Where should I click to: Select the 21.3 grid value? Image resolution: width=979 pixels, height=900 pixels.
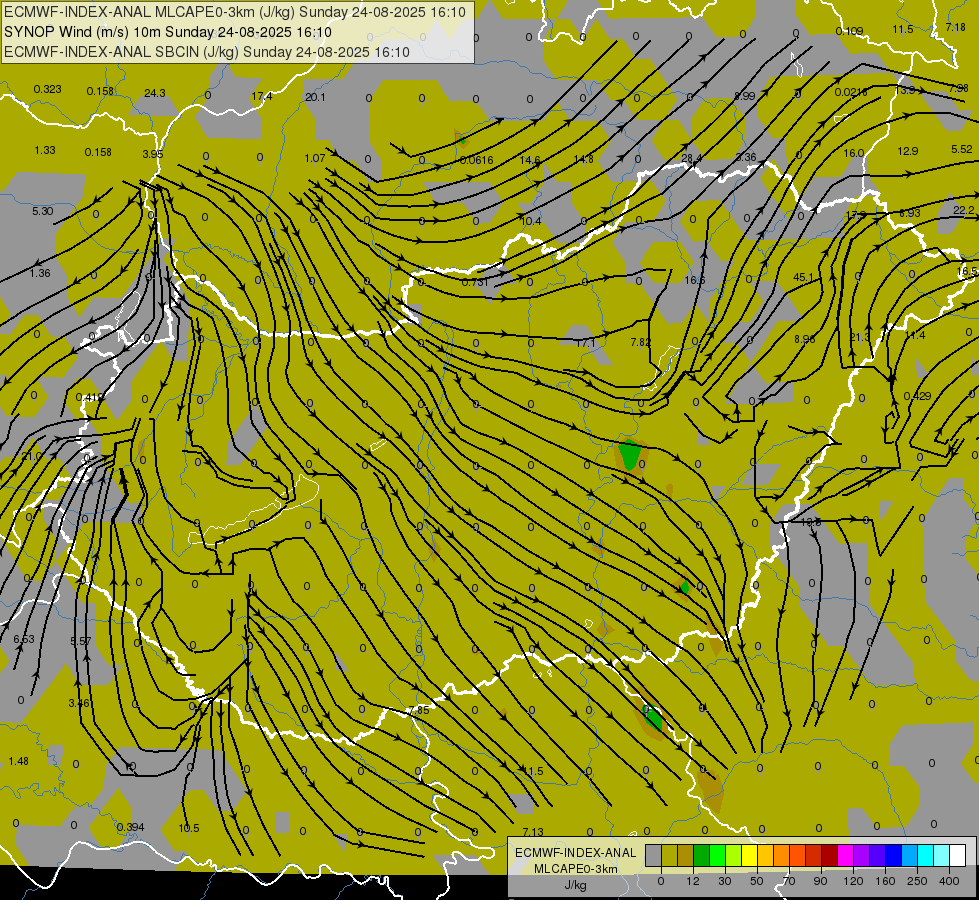[859, 337]
